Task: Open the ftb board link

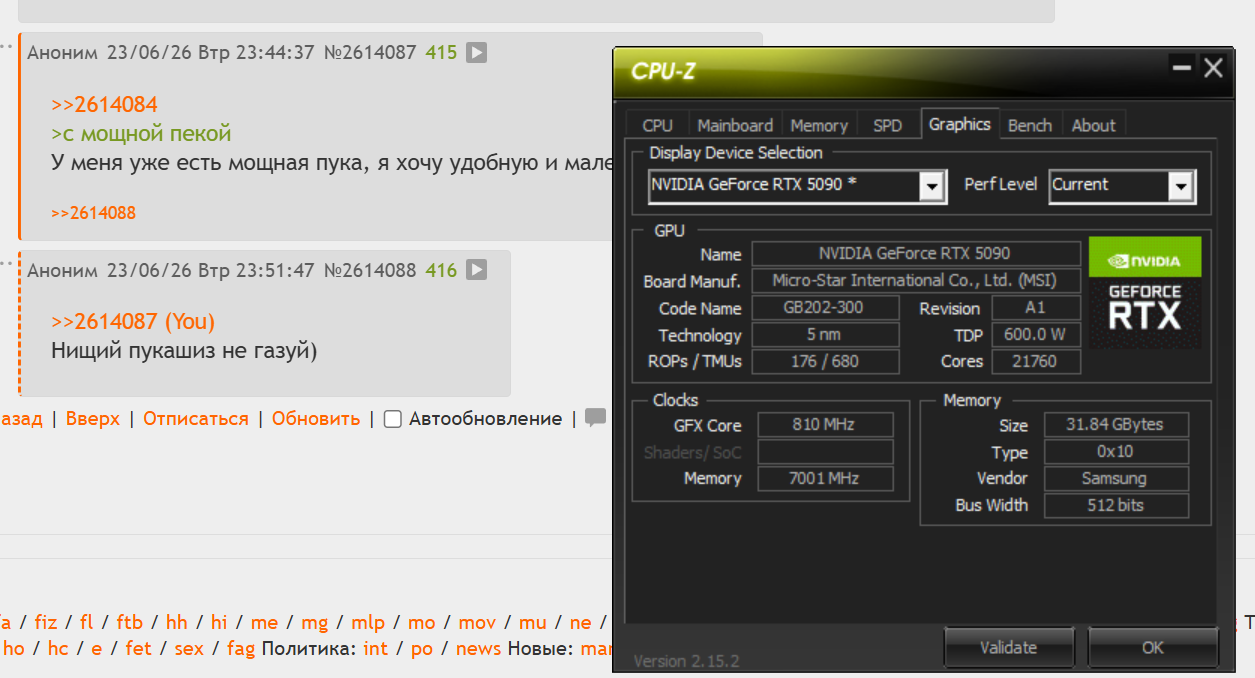Action: tap(129, 623)
